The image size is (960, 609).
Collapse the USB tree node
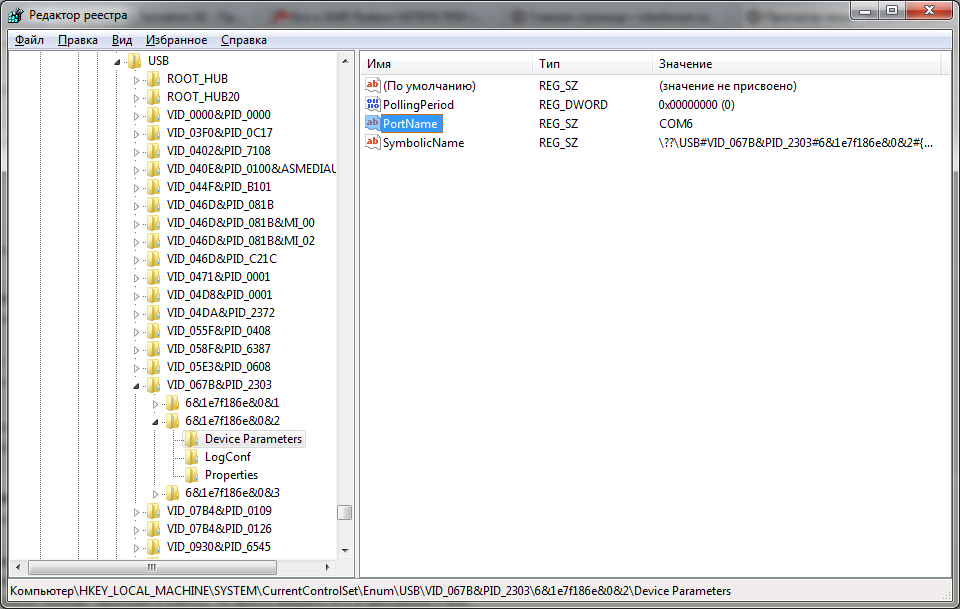117,61
